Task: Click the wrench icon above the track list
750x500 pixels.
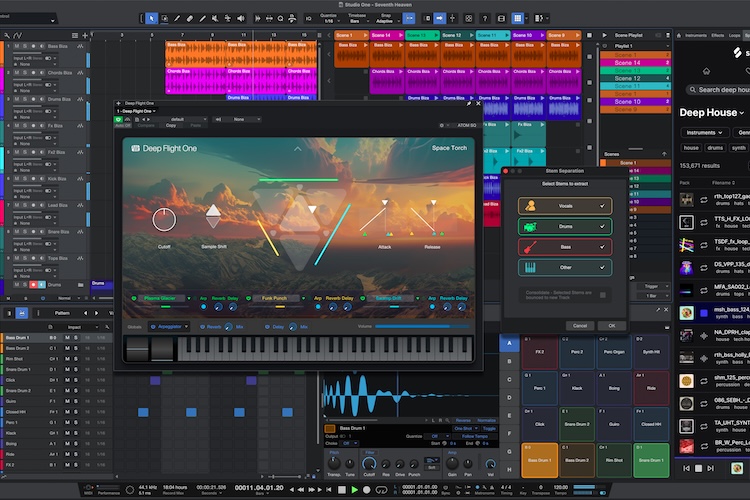Action: point(7,35)
